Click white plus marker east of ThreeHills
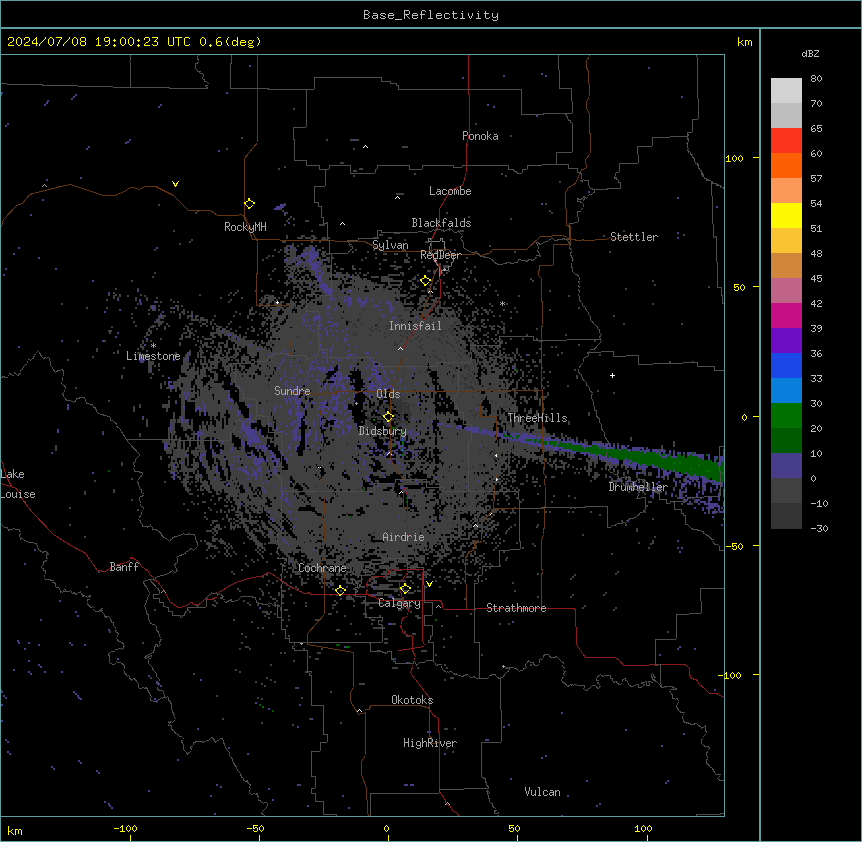The image size is (862, 842). 612,375
